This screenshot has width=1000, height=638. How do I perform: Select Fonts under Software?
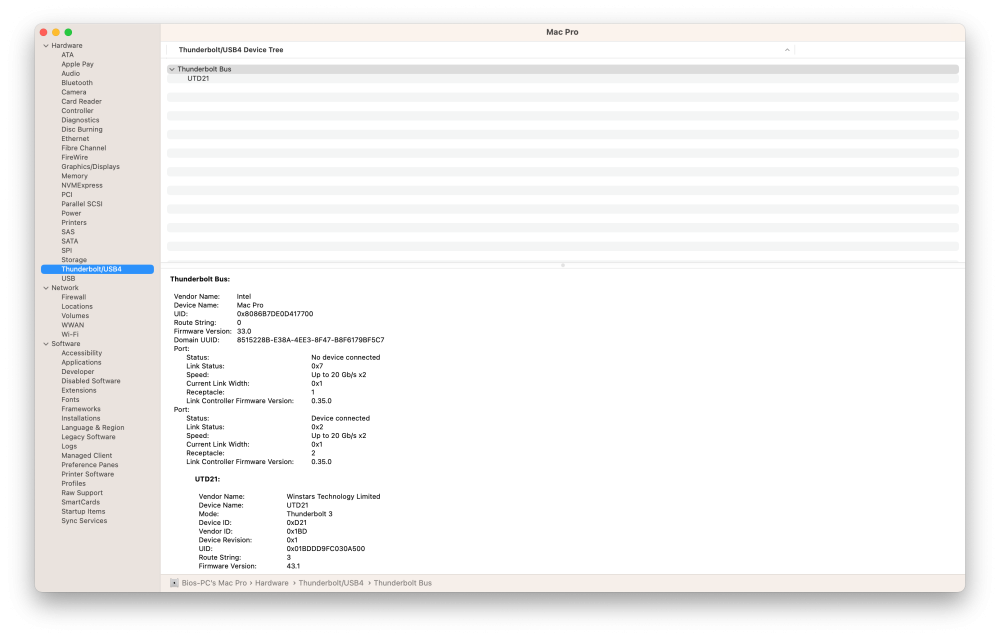tap(70, 400)
